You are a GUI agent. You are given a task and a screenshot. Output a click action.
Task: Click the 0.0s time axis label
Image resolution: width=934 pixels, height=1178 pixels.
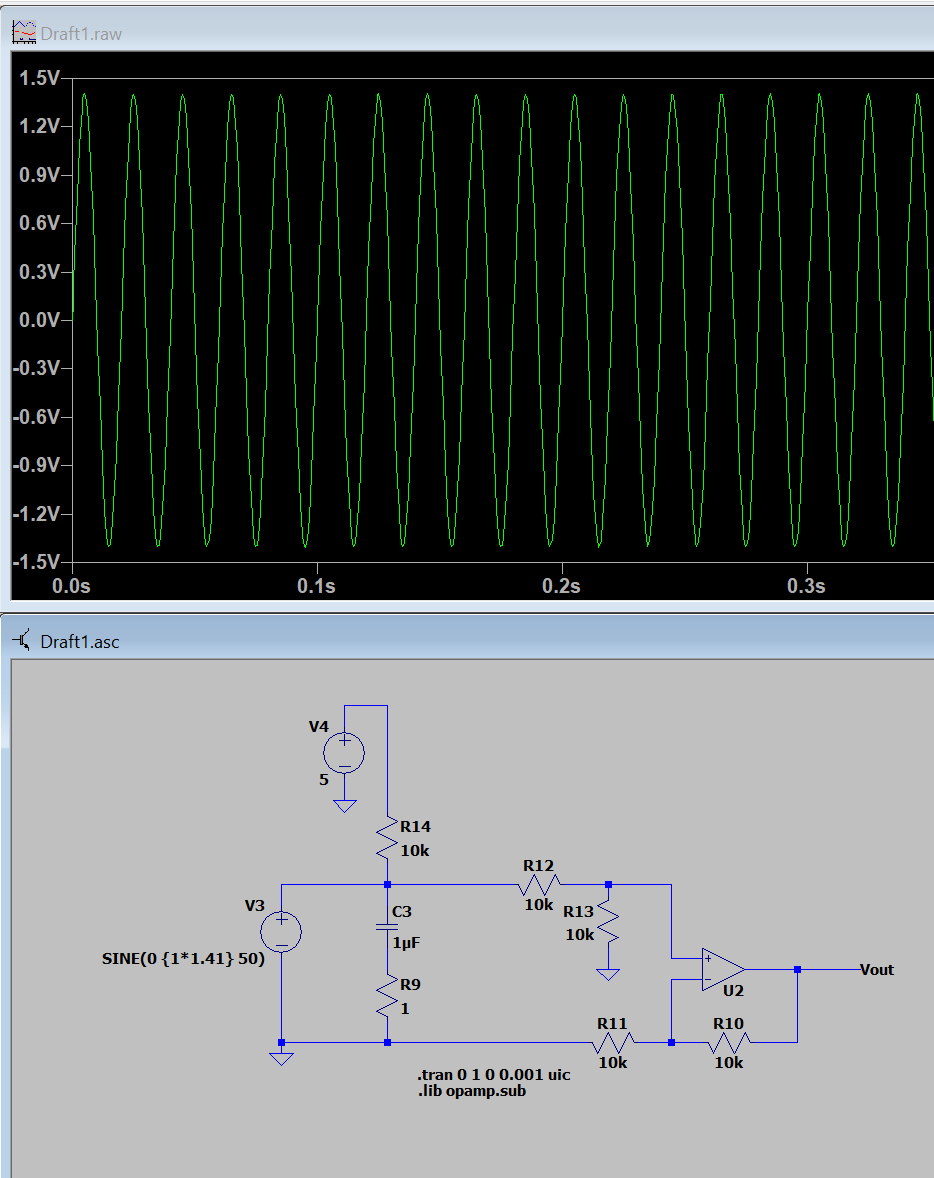point(71,586)
